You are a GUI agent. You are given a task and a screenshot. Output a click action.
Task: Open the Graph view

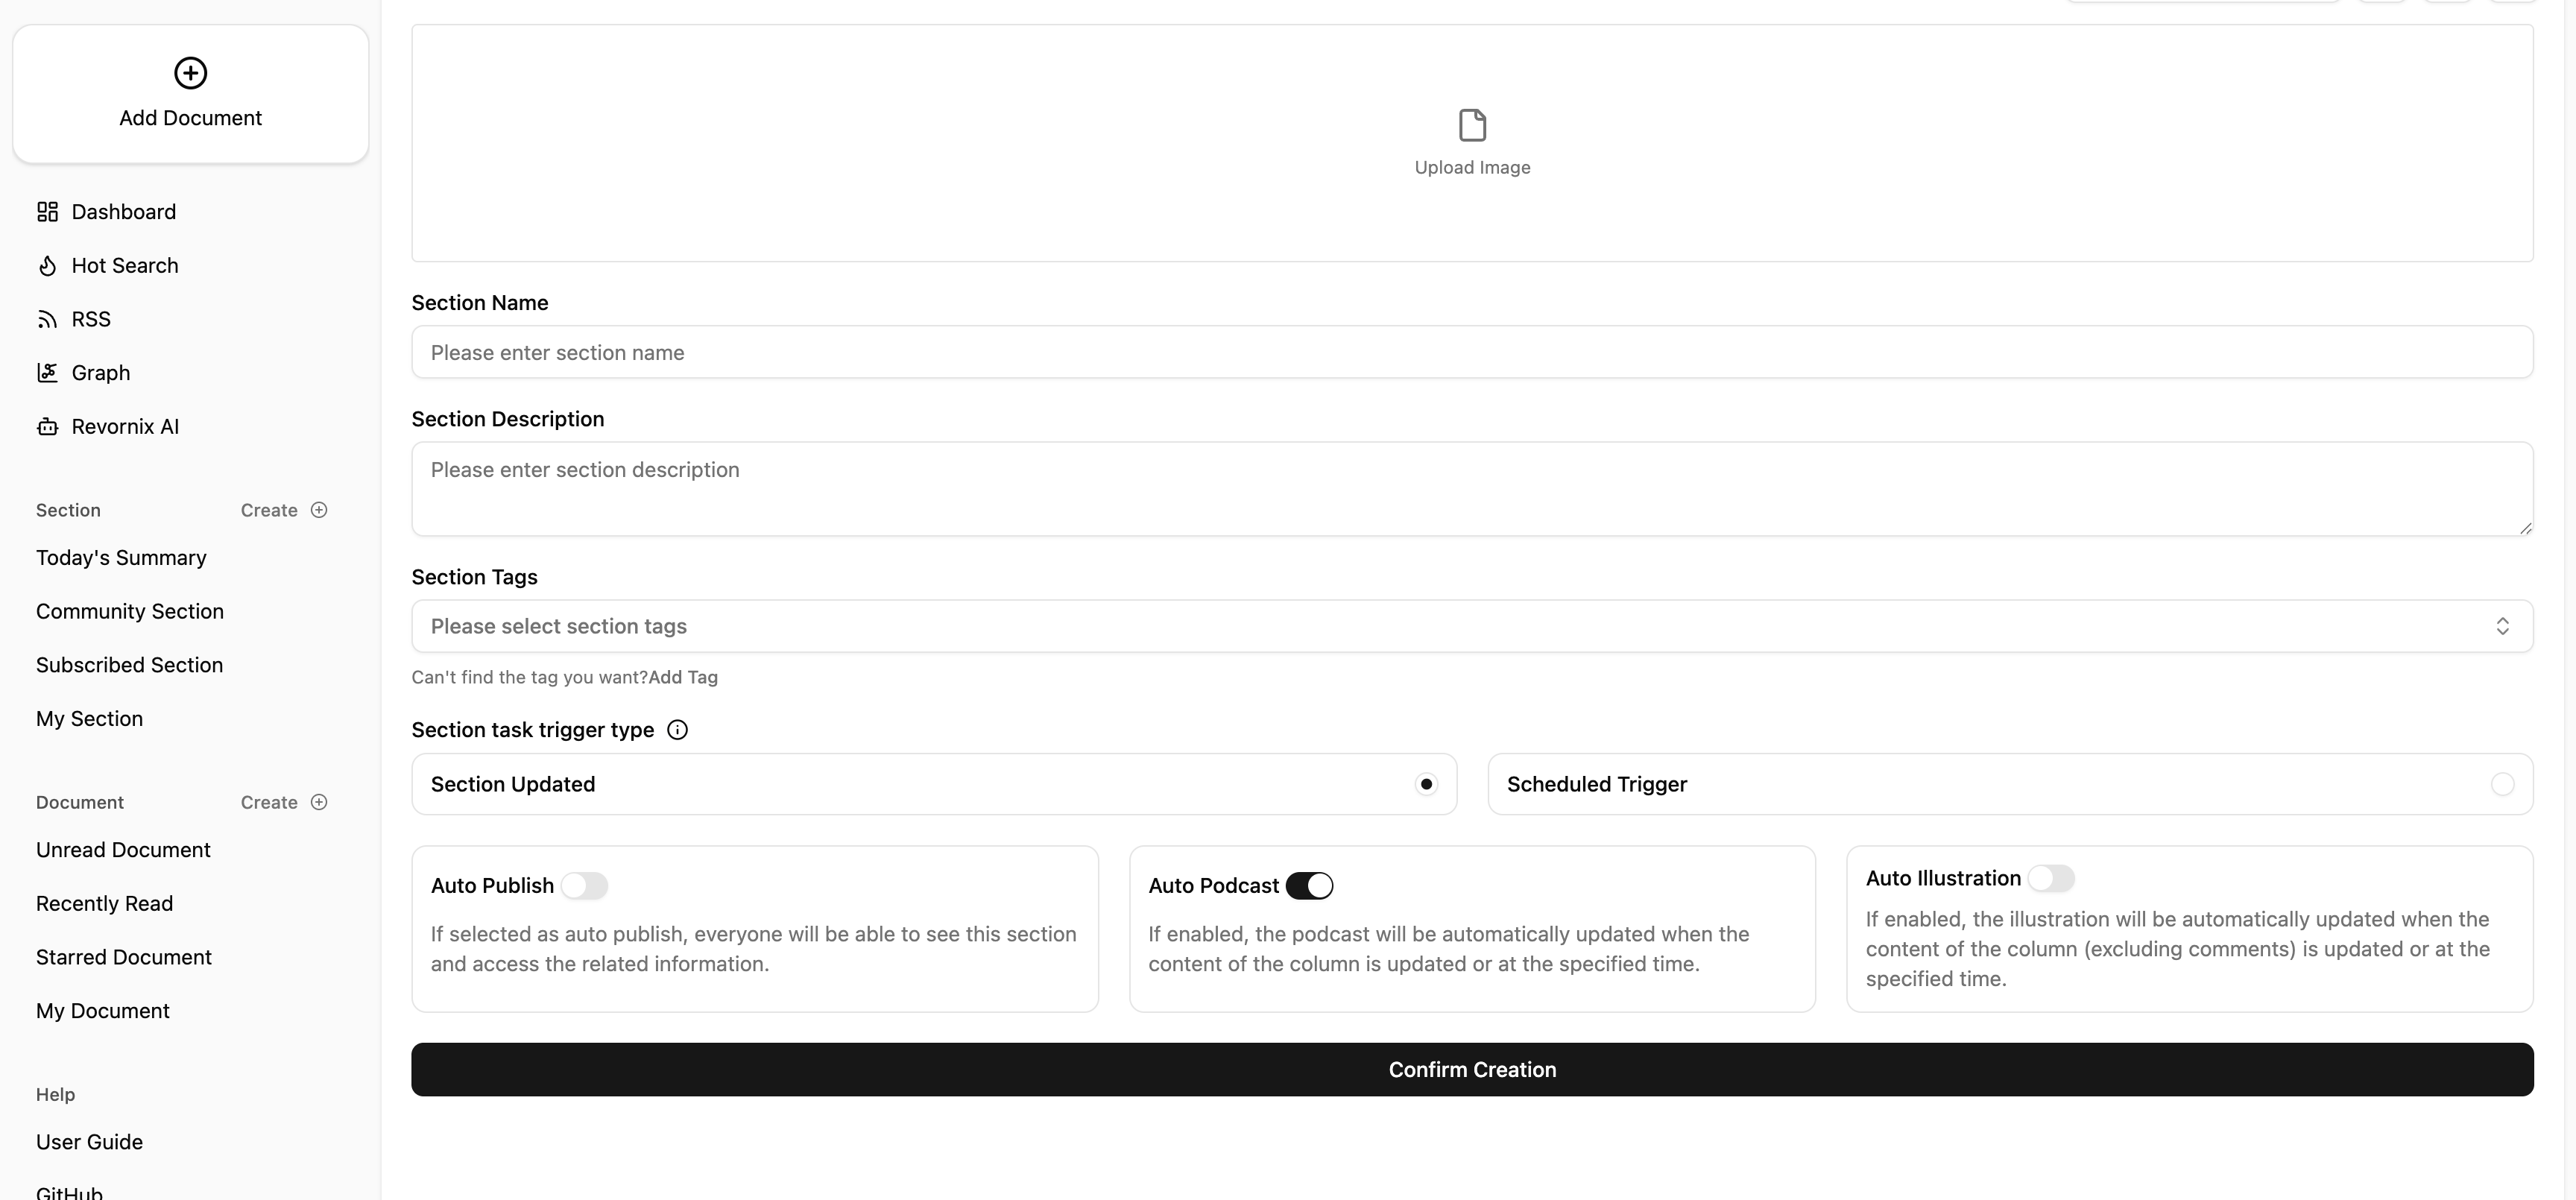[100, 373]
